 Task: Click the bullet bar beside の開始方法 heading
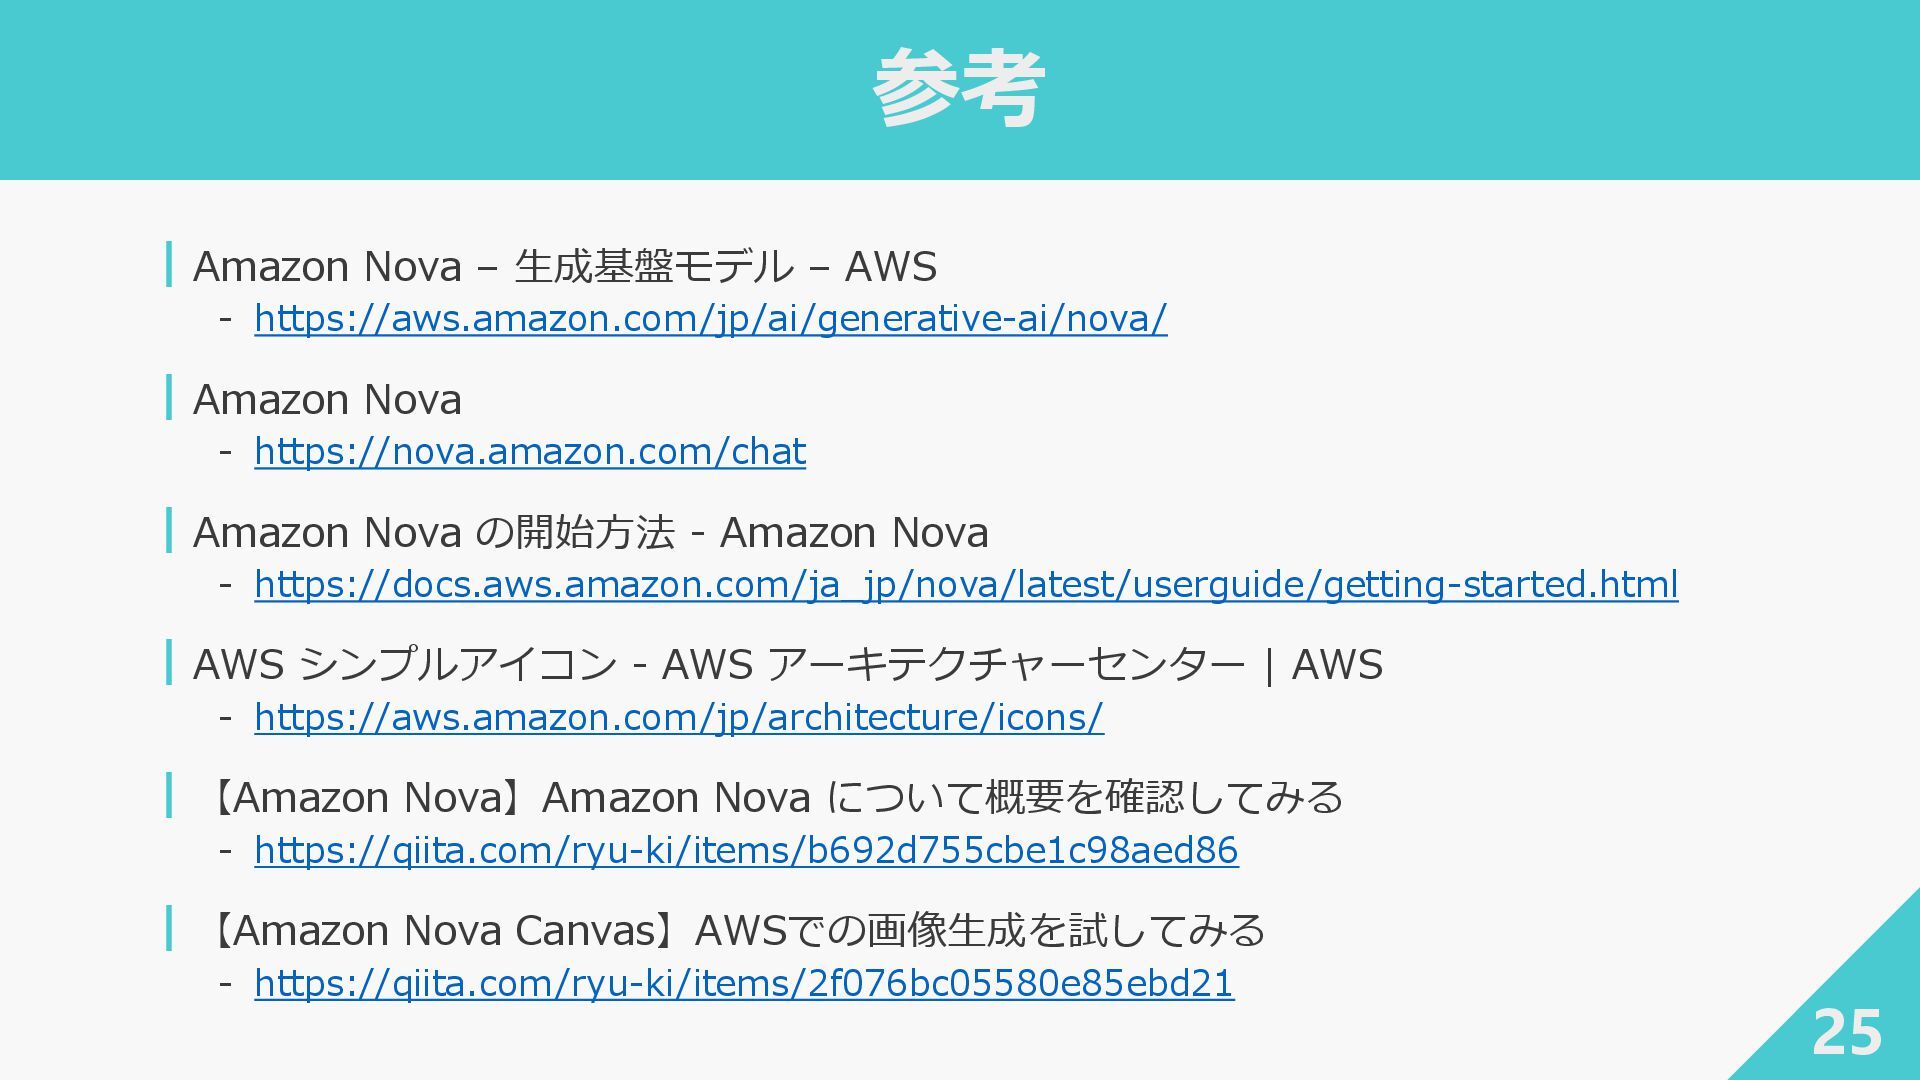click(169, 530)
